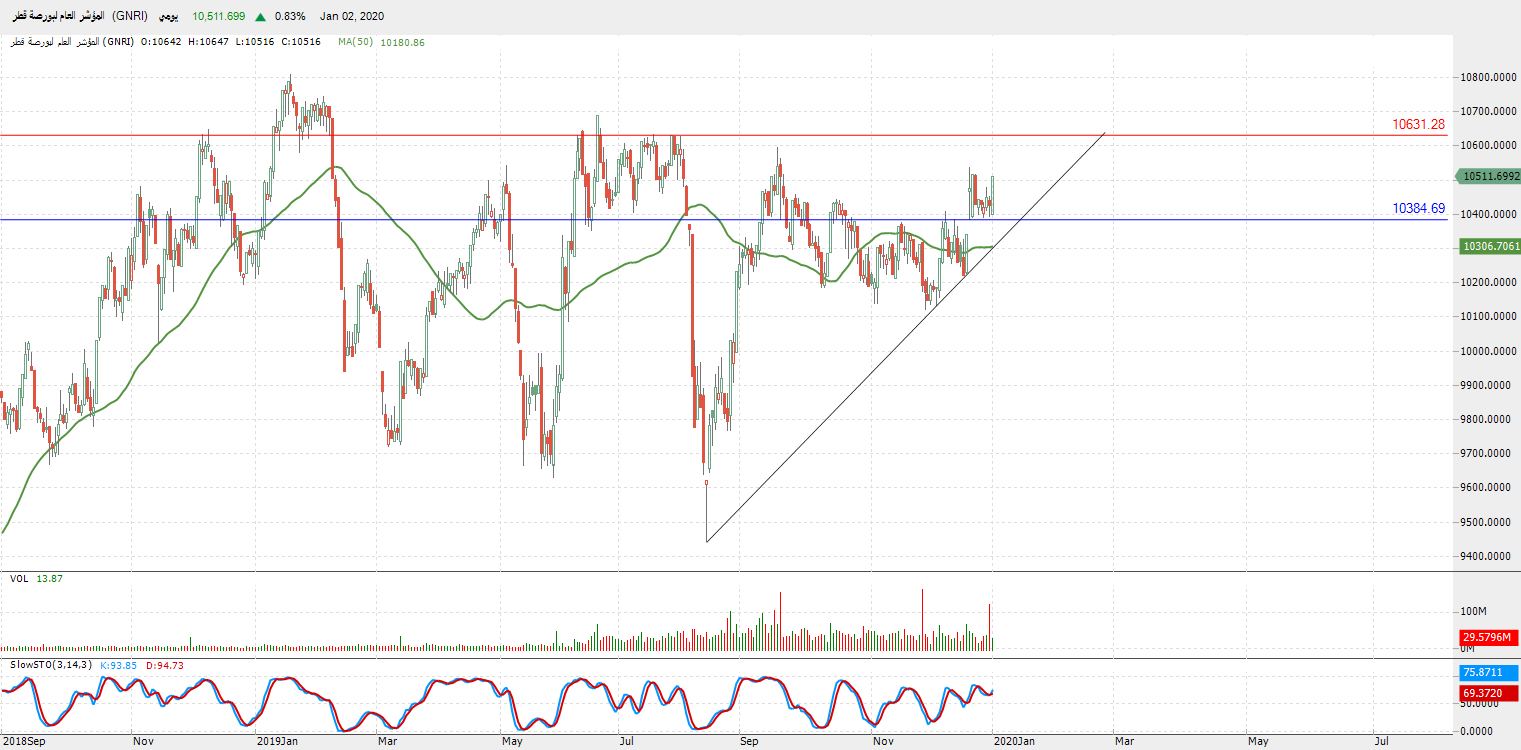Click the 0.83% change value
The image size is (1521, 750).
290,17
